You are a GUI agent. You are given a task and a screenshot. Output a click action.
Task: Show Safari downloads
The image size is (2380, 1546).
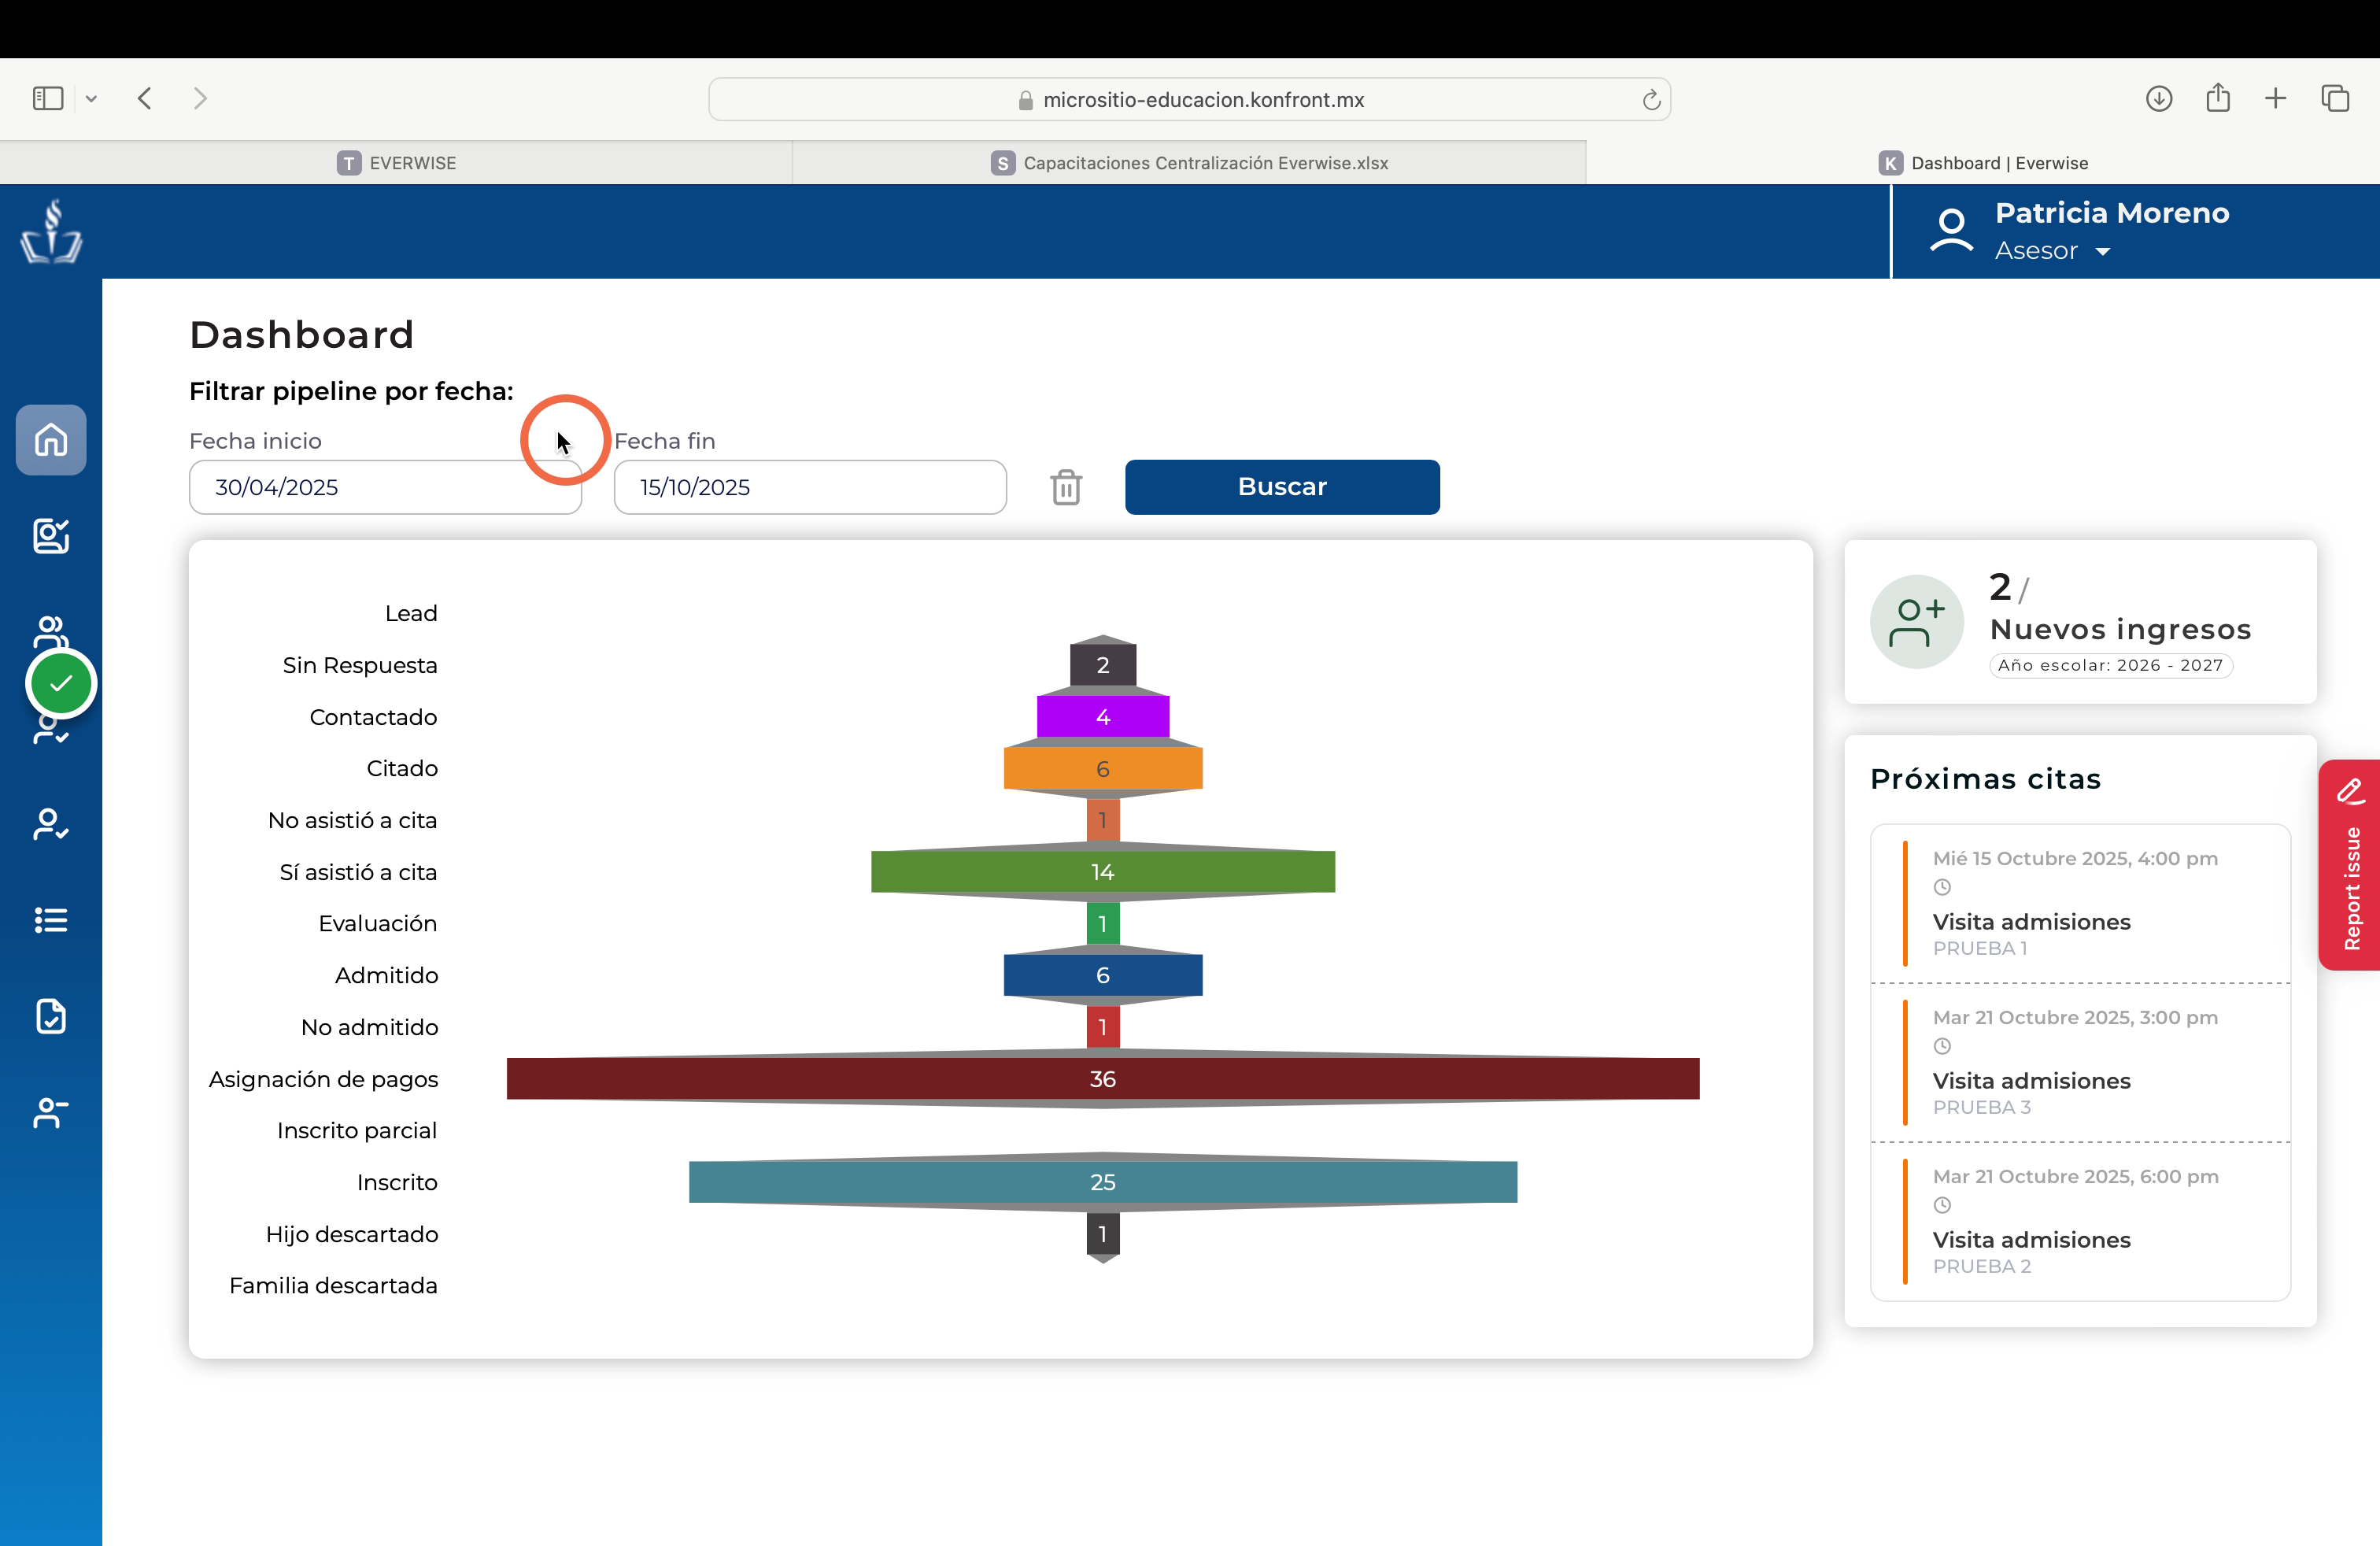pyautogui.click(x=2159, y=98)
